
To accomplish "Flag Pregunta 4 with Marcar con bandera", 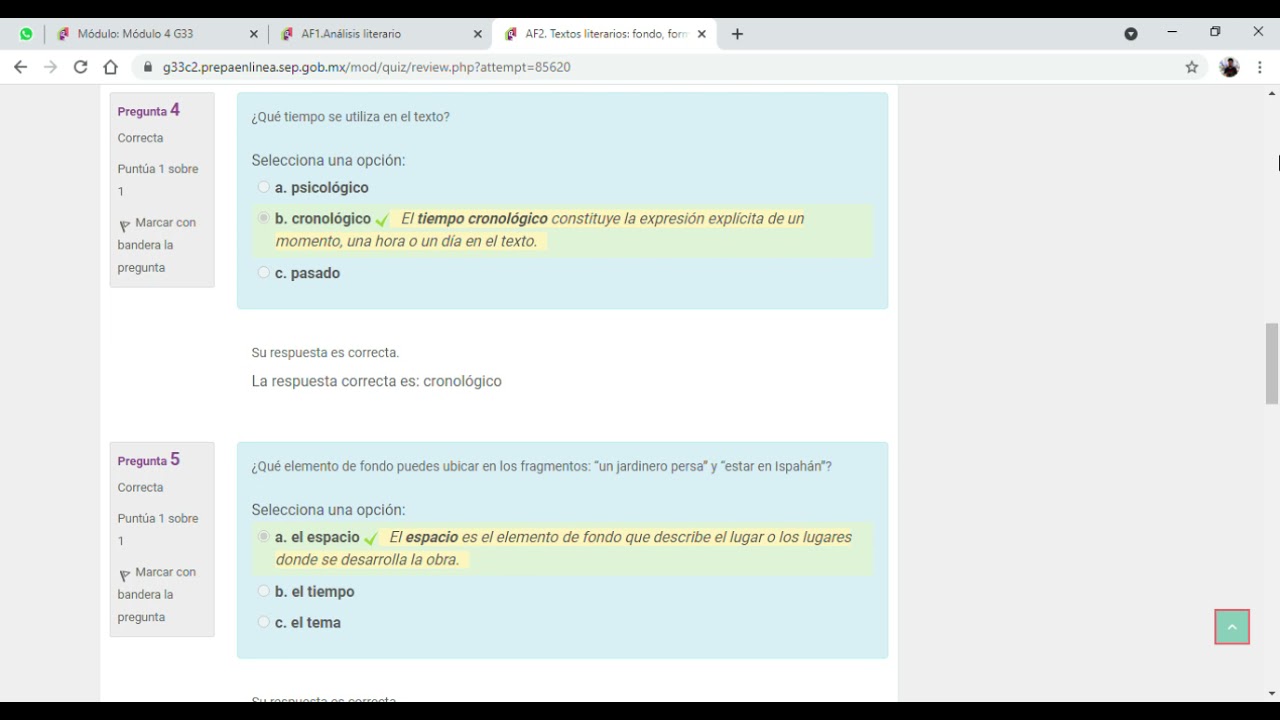I will [158, 245].
